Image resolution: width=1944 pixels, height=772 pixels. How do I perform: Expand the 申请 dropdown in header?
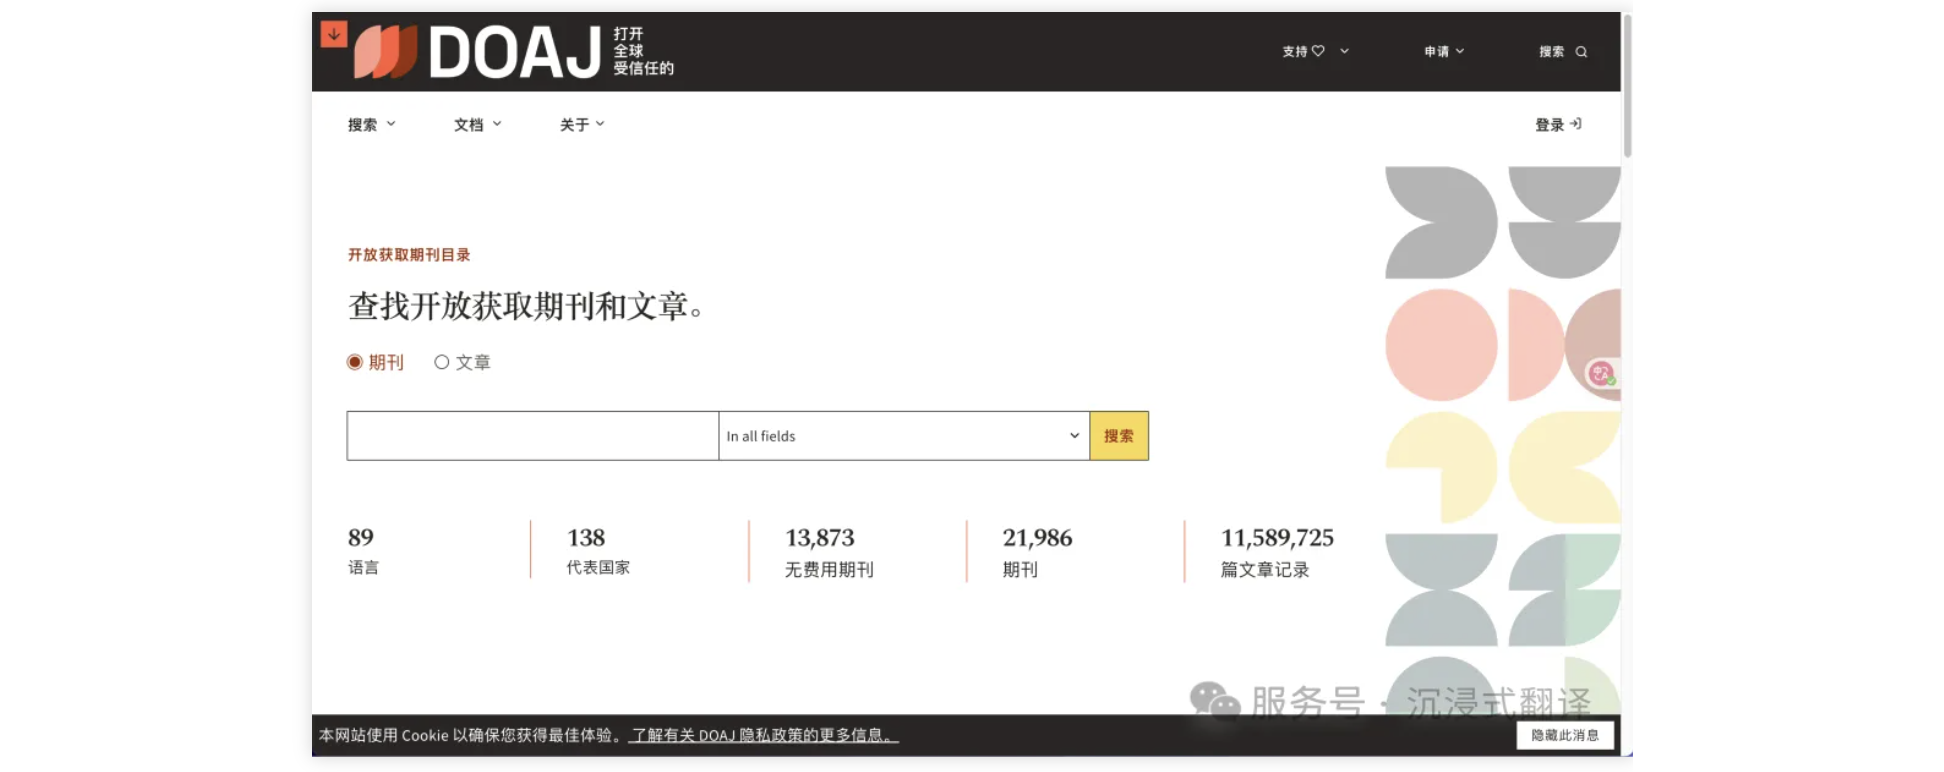[x=1444, y=51]
